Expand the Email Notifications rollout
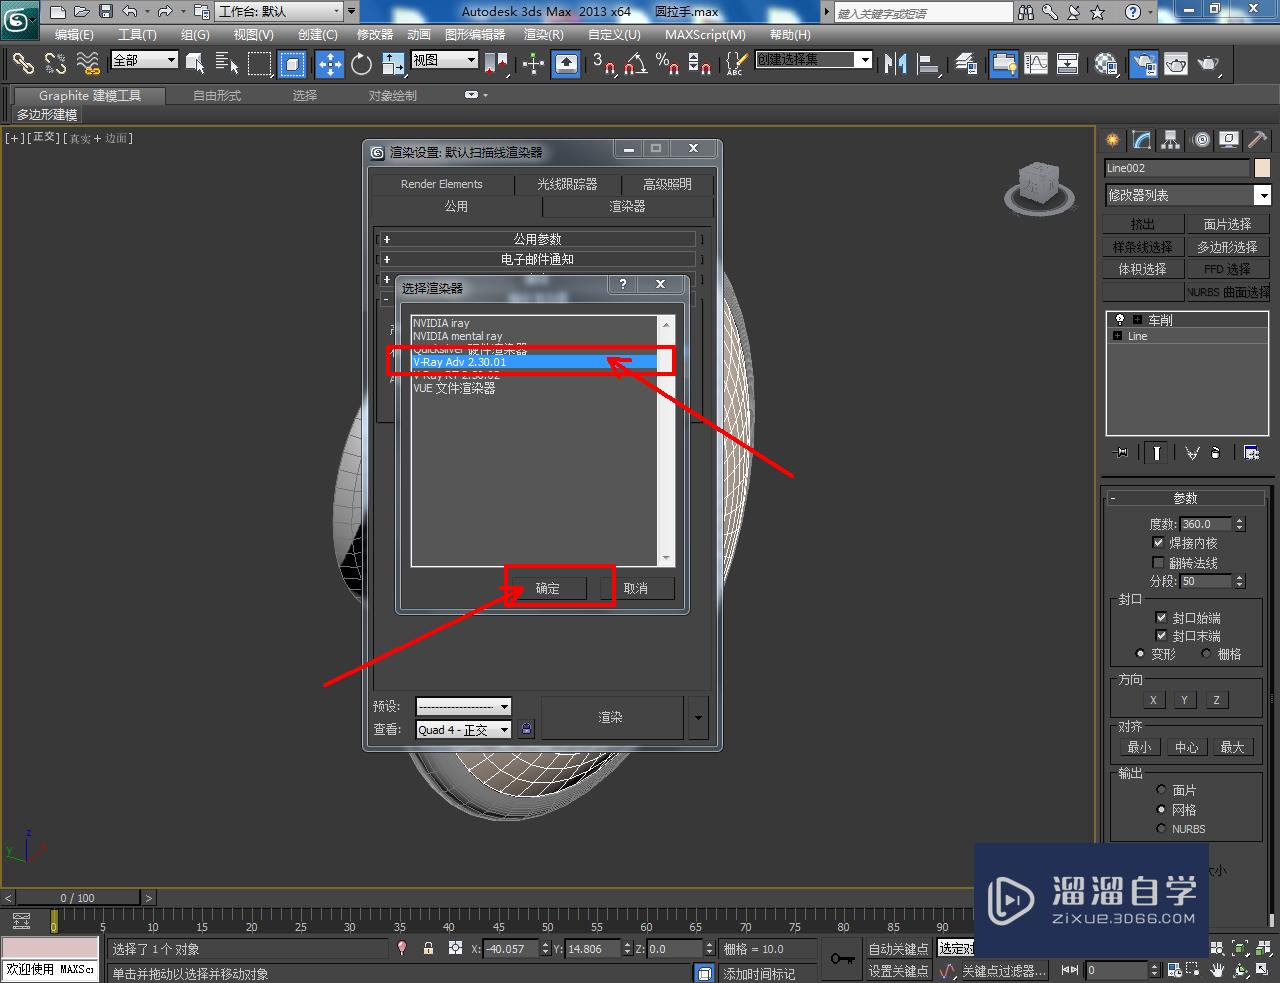The image size is (1280, 983). [538, 259]
